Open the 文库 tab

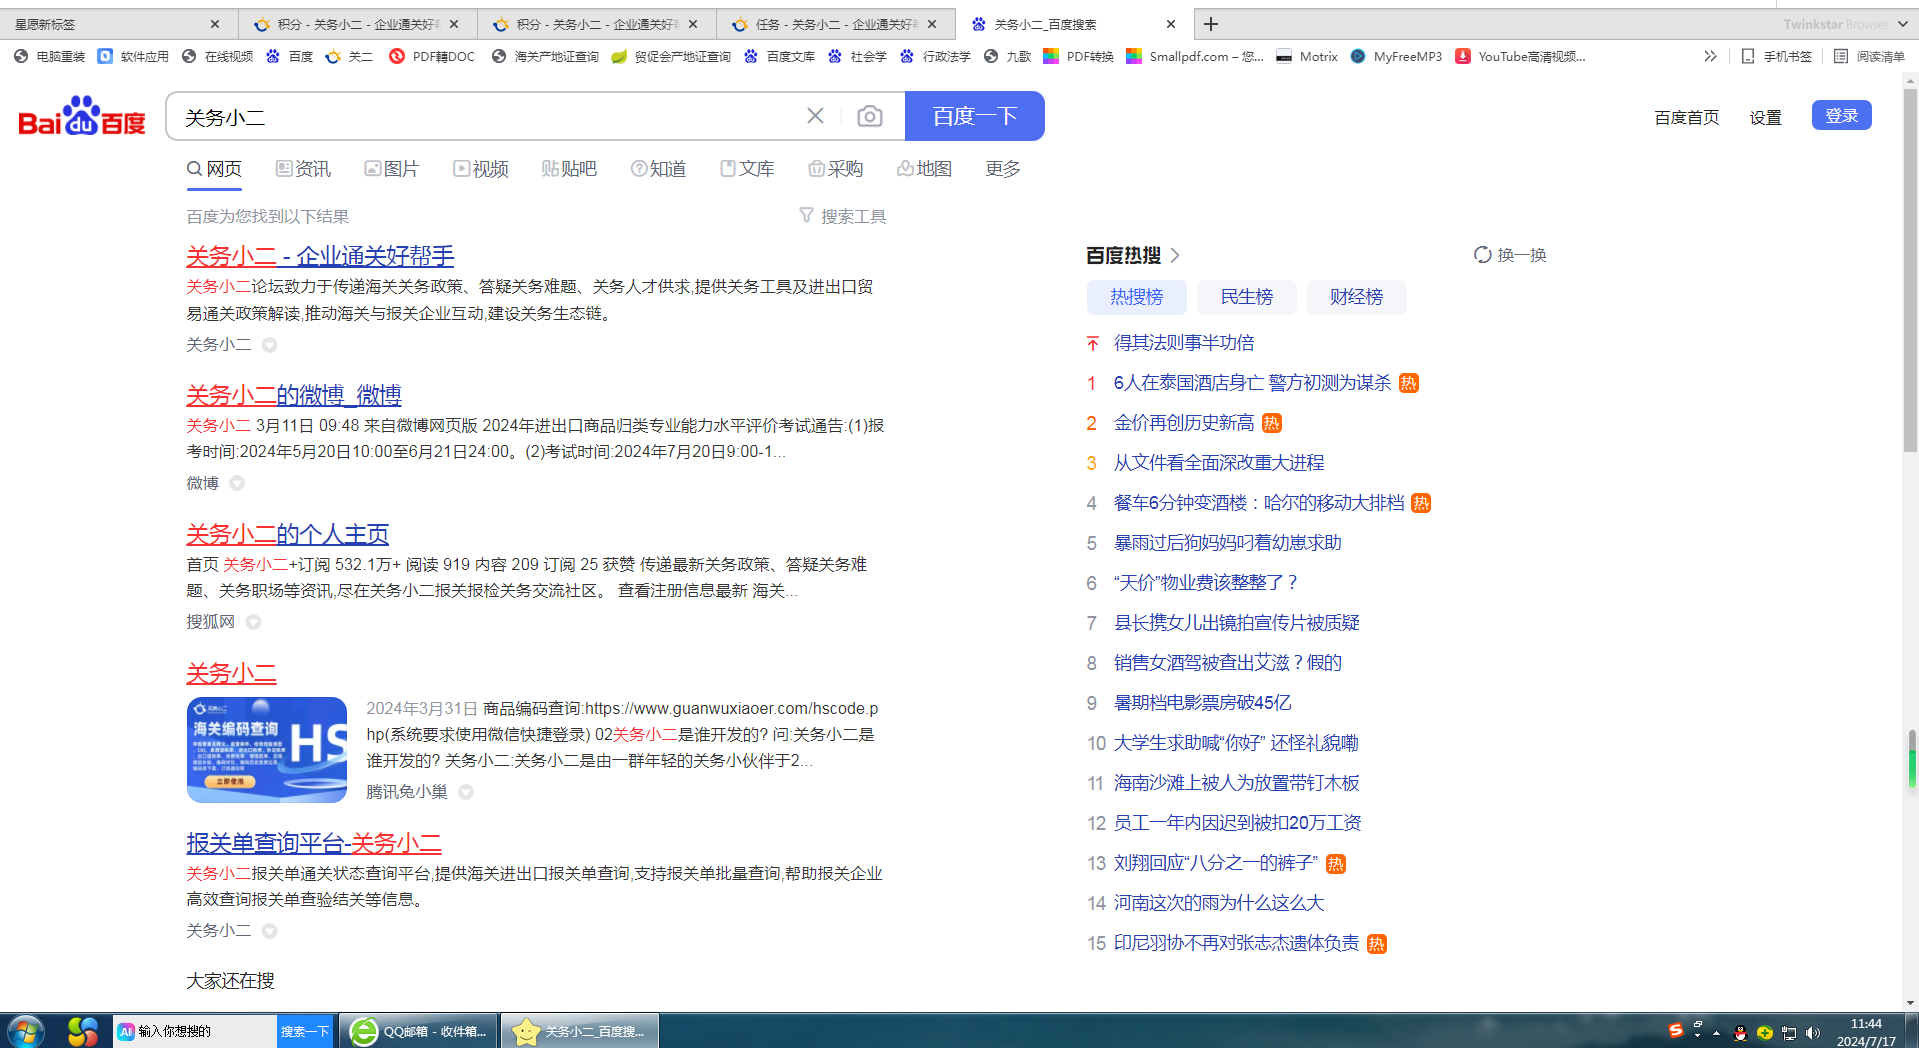click(747, 169)
